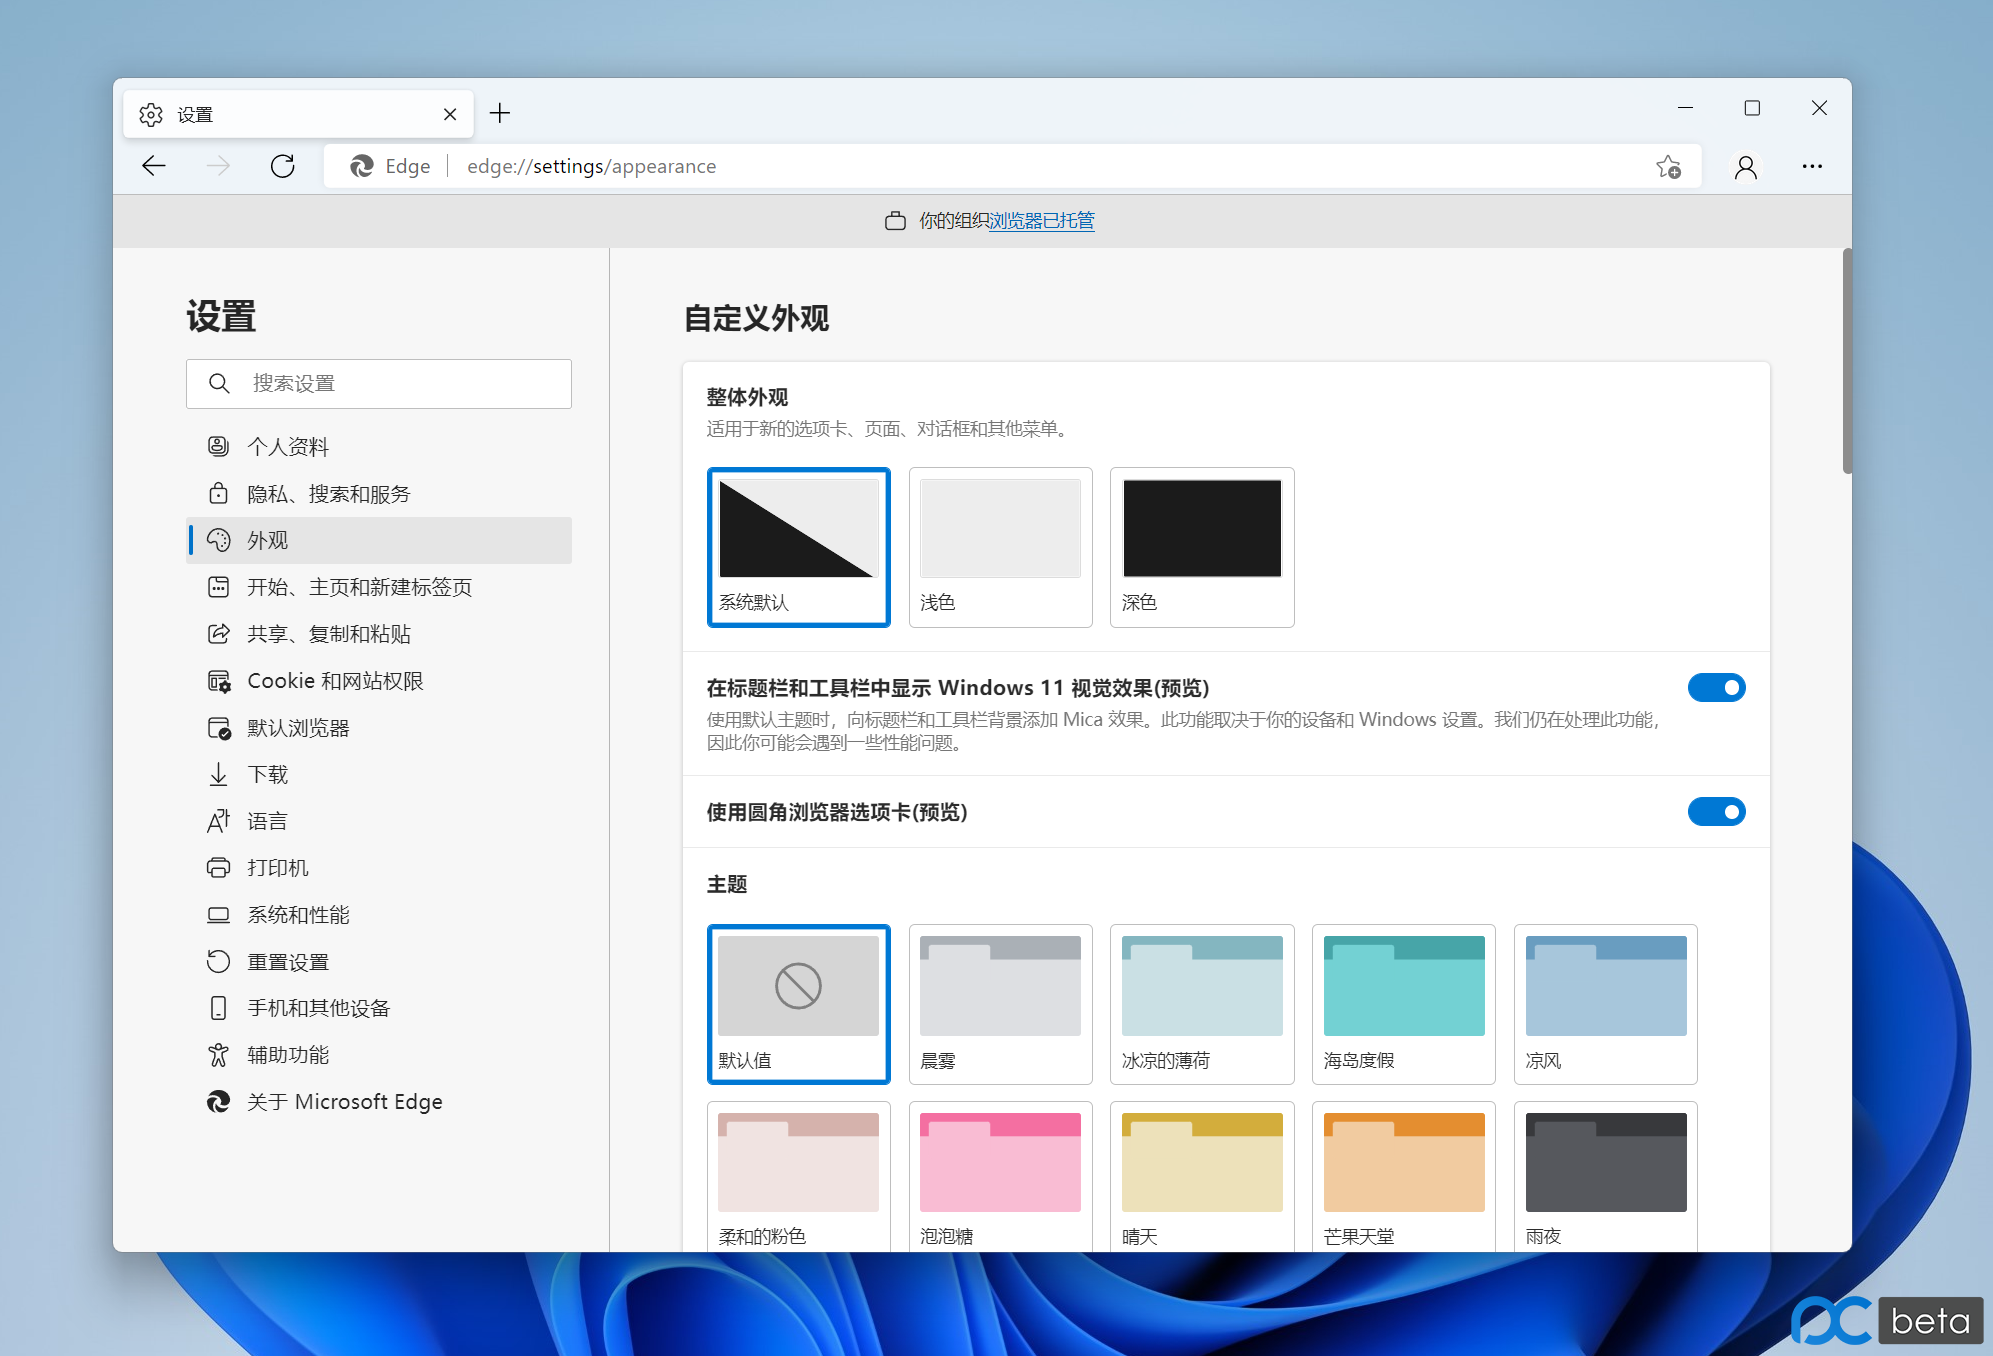Choose the 系统默认 appearance option

(799, 547)
